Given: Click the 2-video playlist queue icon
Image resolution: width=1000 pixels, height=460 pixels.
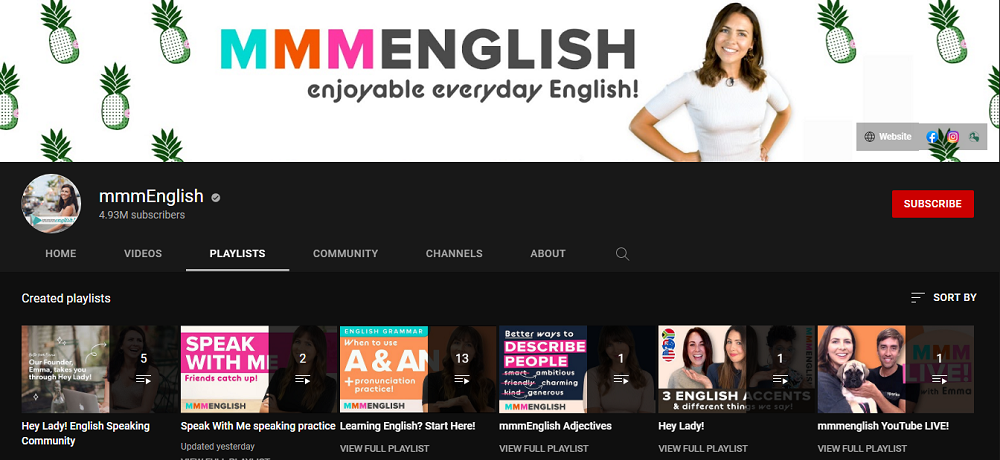Looking at the screenshot, I should [302, 379].
